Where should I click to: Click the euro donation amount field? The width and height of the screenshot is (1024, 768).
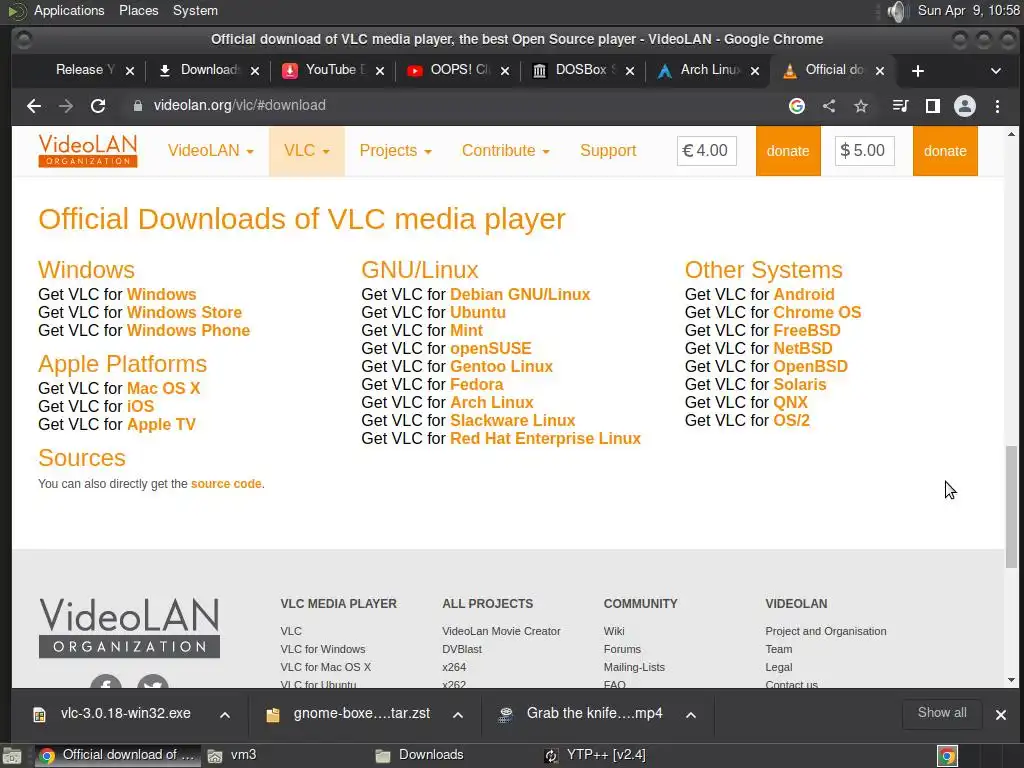[707, 151]
